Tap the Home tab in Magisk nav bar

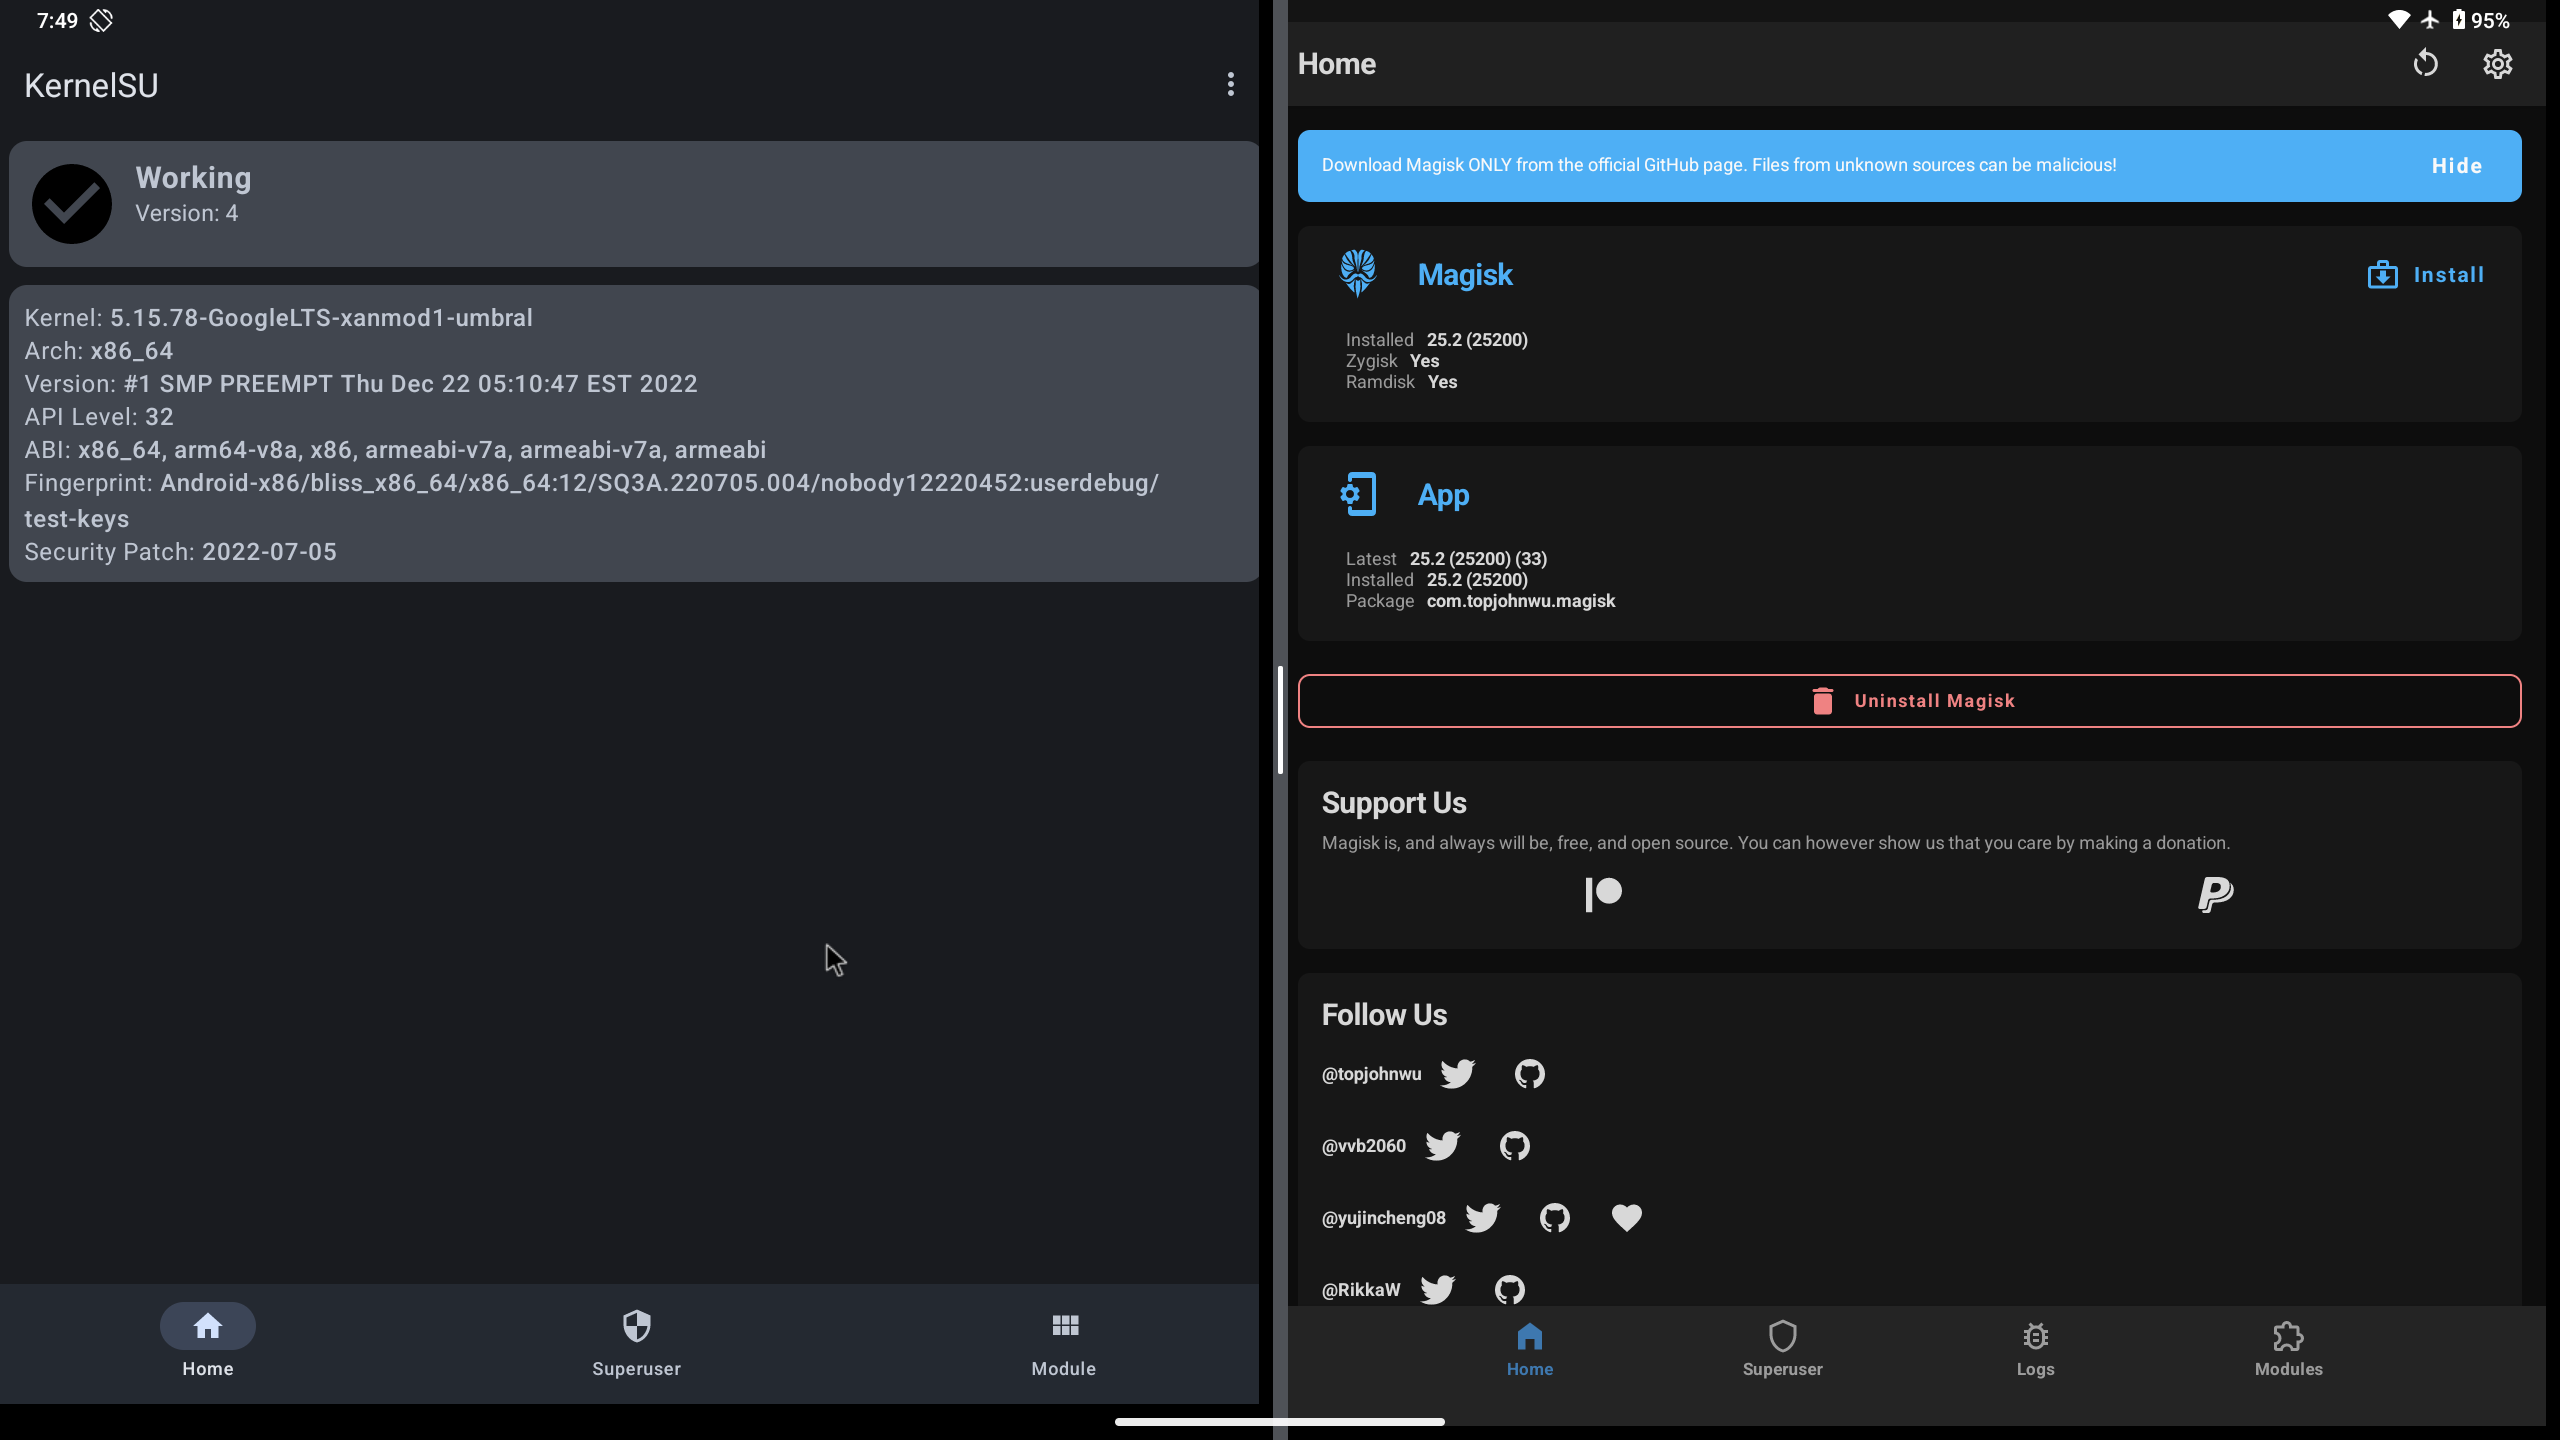point(1529,1350)
